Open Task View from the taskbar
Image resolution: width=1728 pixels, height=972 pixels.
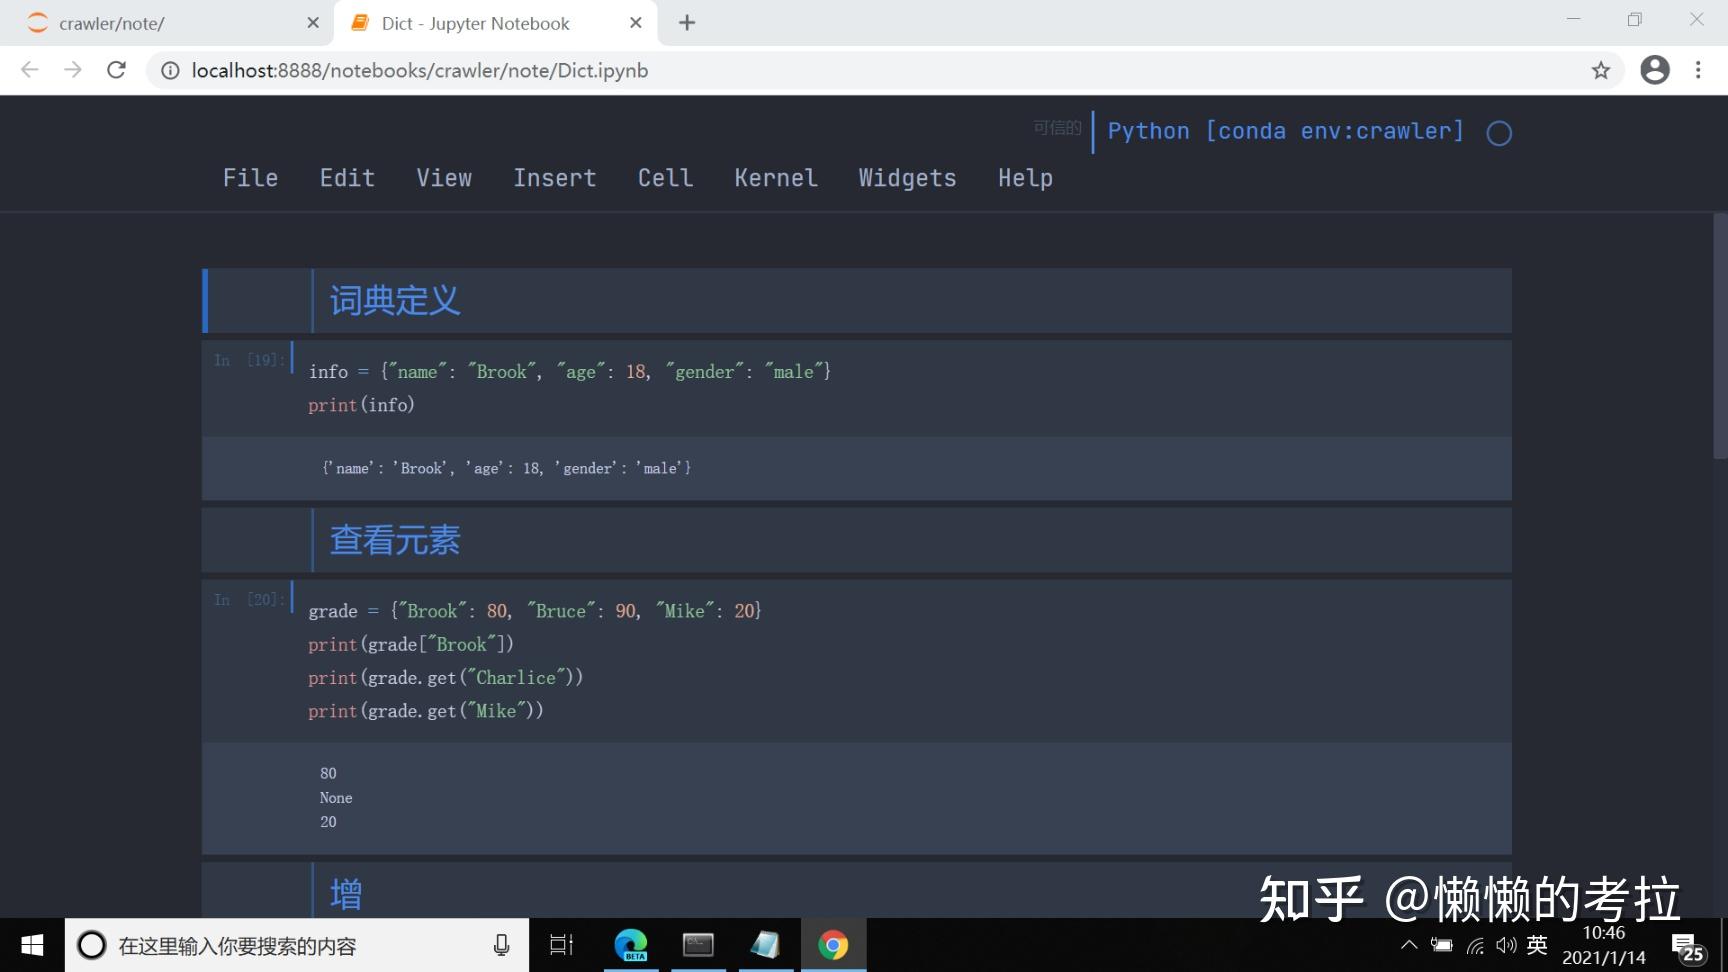(x=561, y=944)
